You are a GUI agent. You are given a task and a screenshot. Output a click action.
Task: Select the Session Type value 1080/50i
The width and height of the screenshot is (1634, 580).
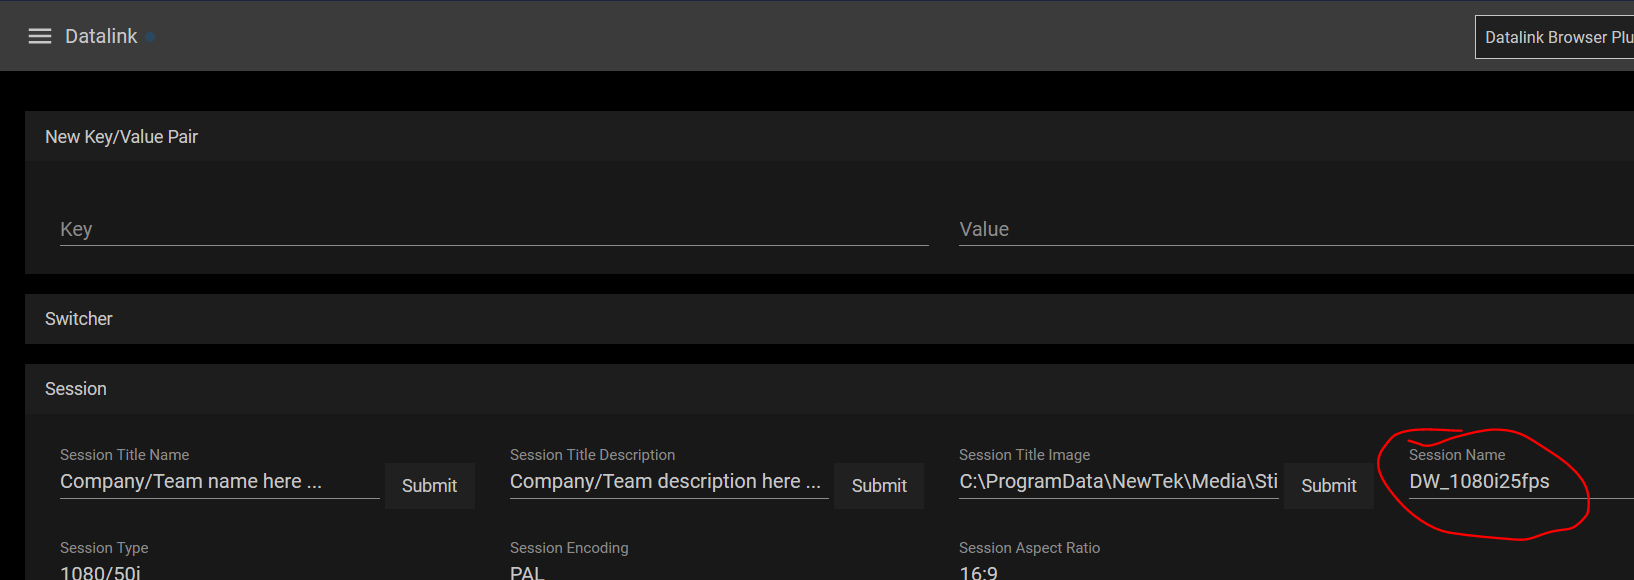100,572
